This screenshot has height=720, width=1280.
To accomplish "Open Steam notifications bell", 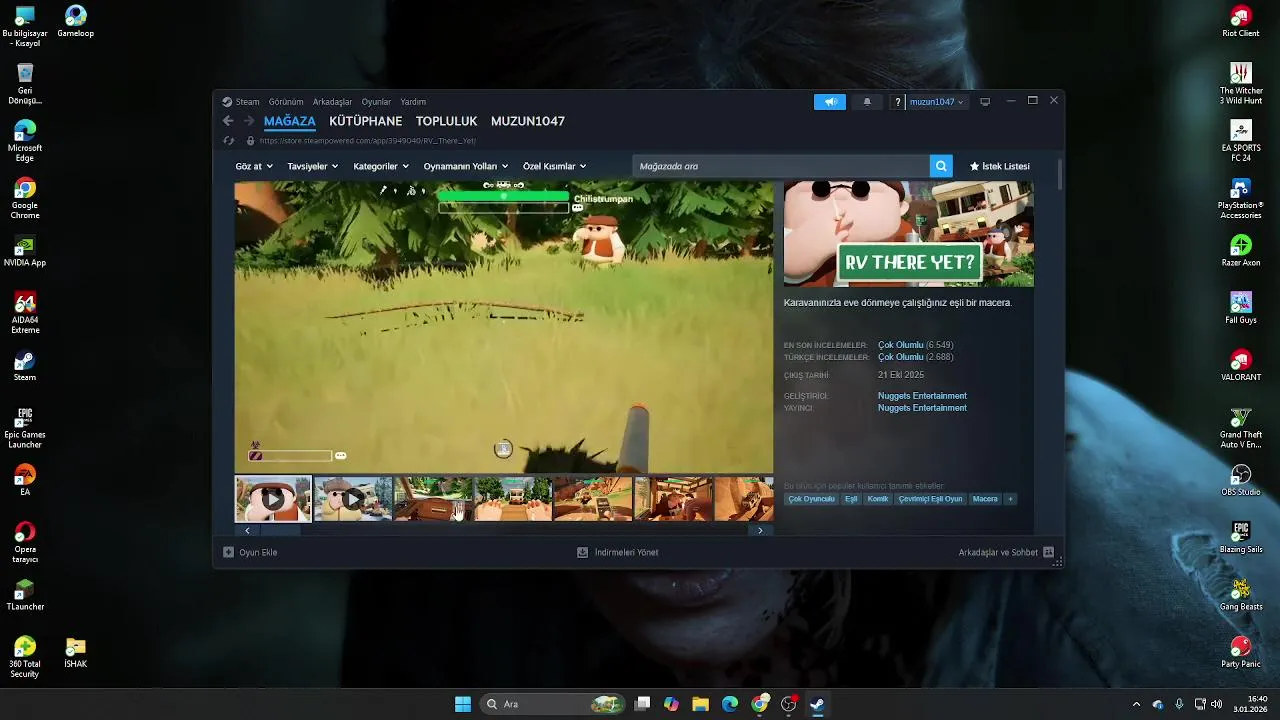I will pyautogui.click(x=867, y=102).
